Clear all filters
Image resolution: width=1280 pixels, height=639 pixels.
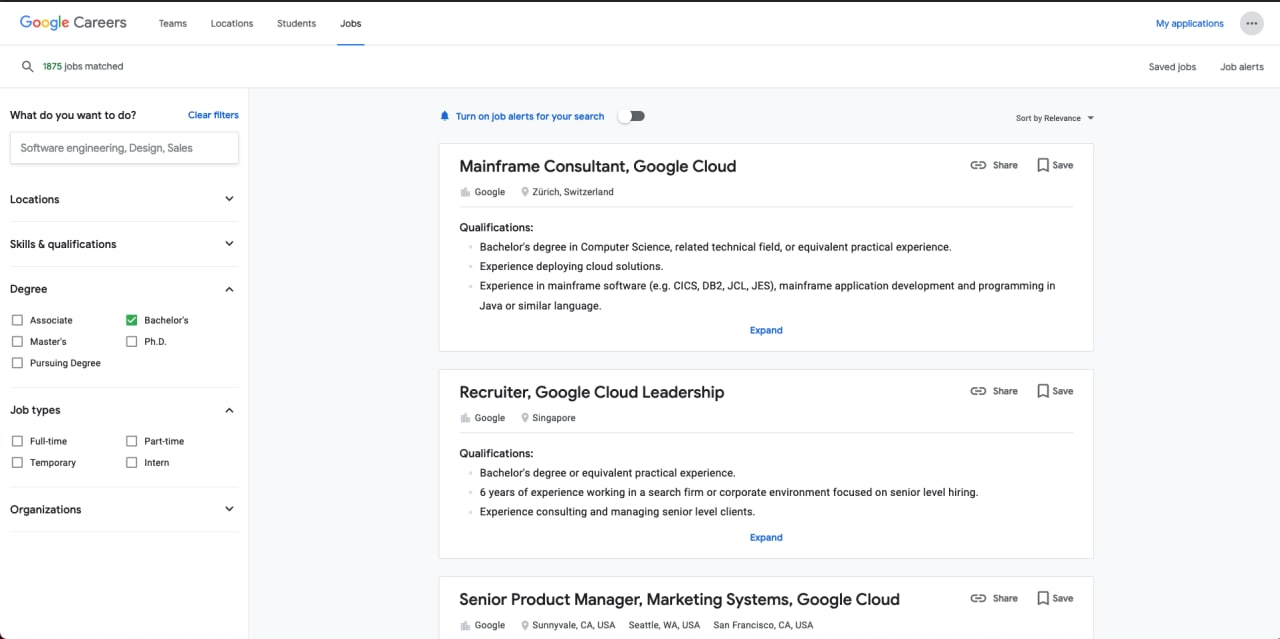[x=213, y=115]
